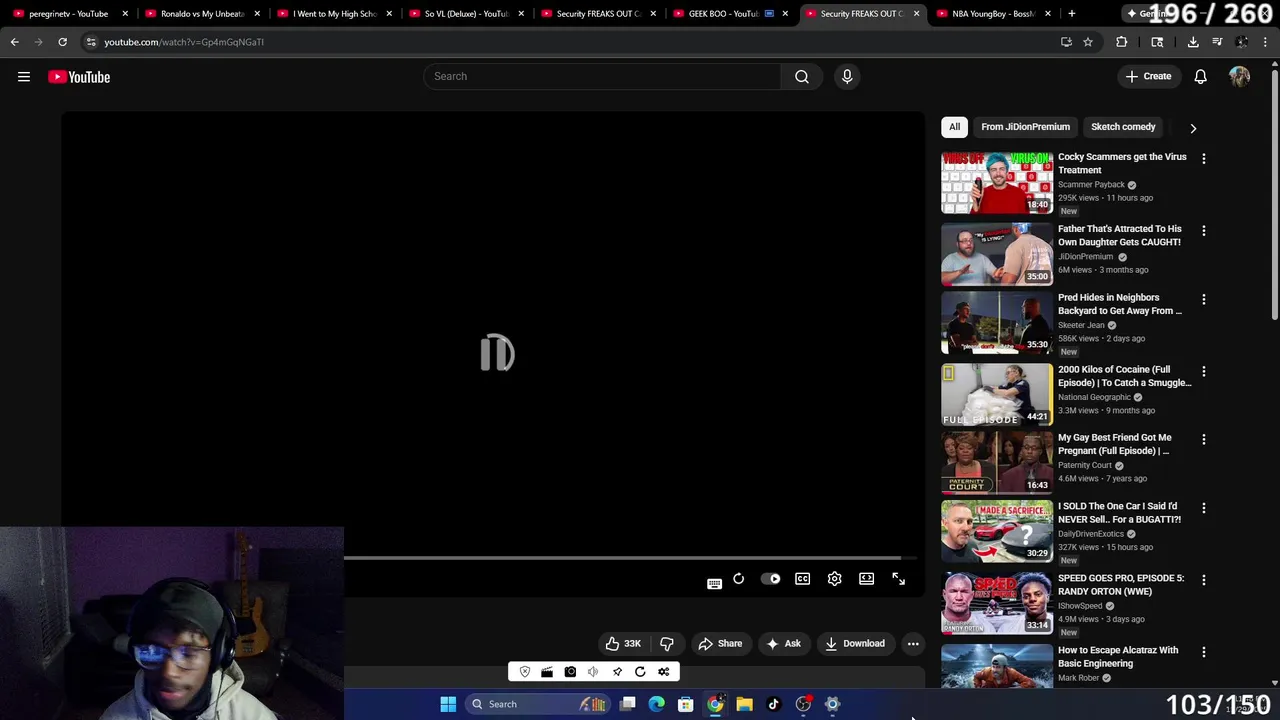Image resolution: width=1280 pixels, height=720 pixels.
Task: Switch to the GEEK BOO tab
Action: tap(730, 14)
